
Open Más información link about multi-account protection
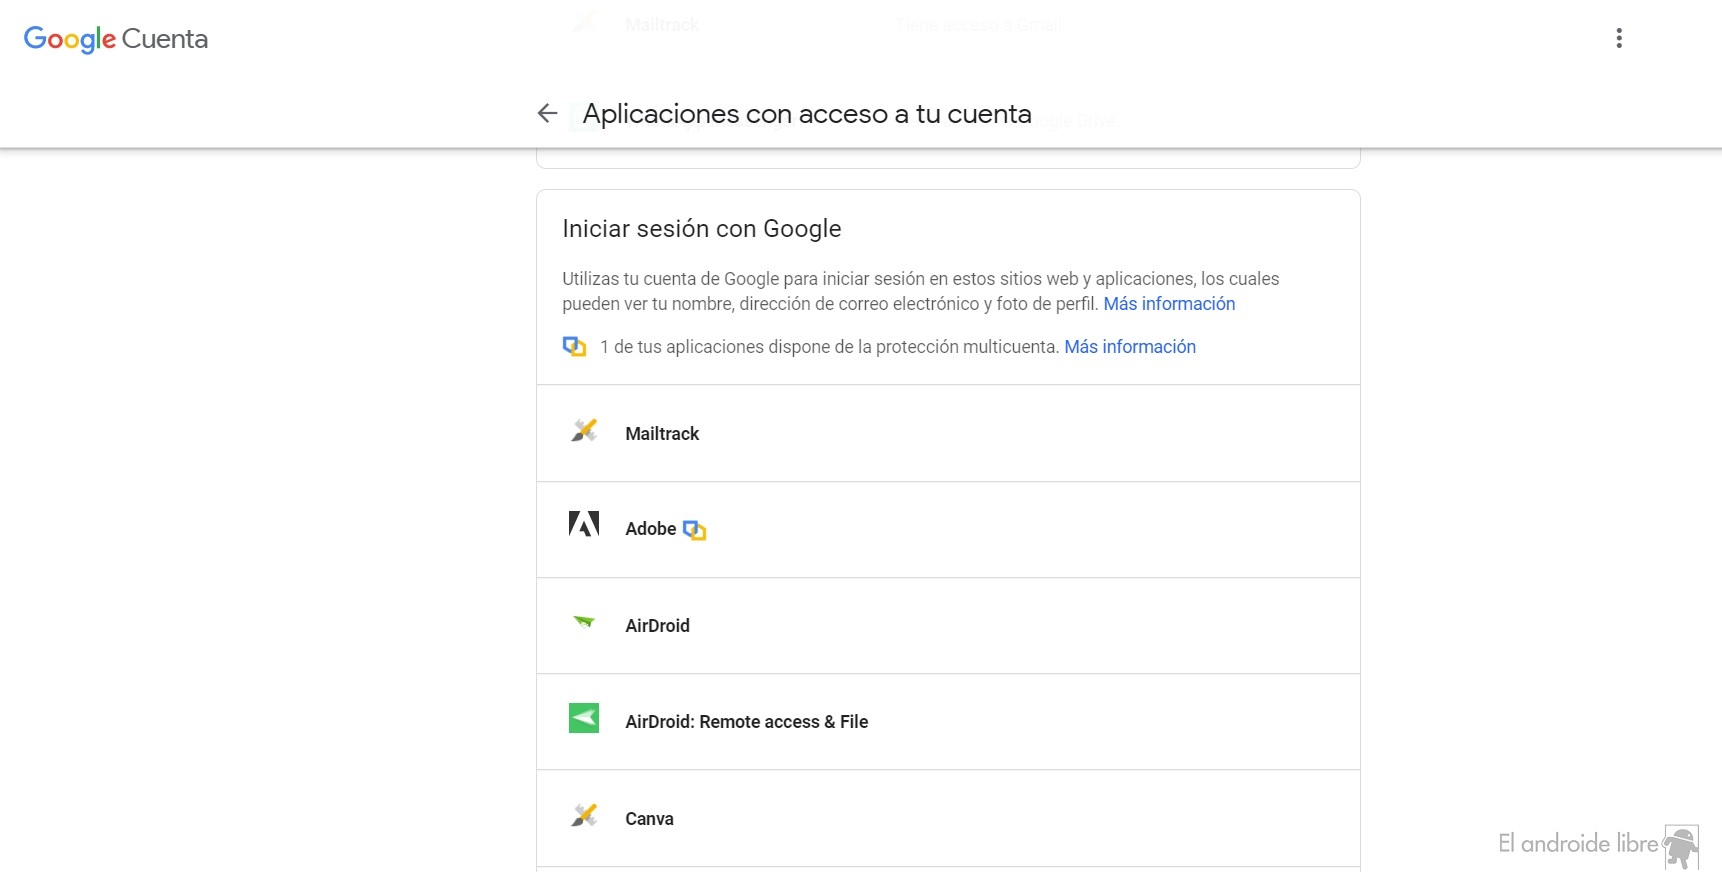click(1130, 347)
